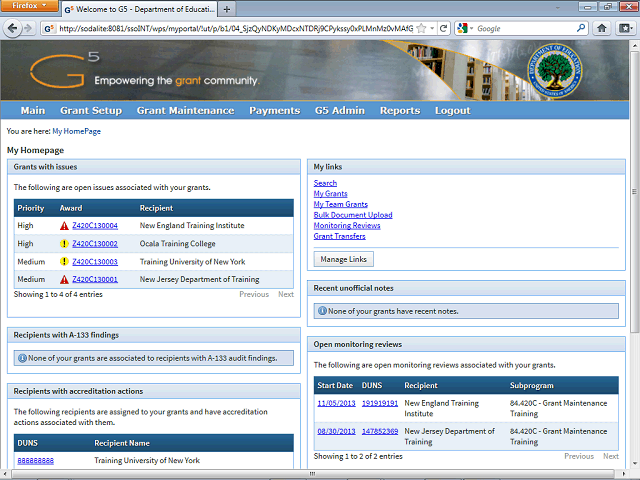The width and height of the screenshot is (640, 480).
Task: Click red warning icon for Z420C130004
Action: click(x=64, y=226)
